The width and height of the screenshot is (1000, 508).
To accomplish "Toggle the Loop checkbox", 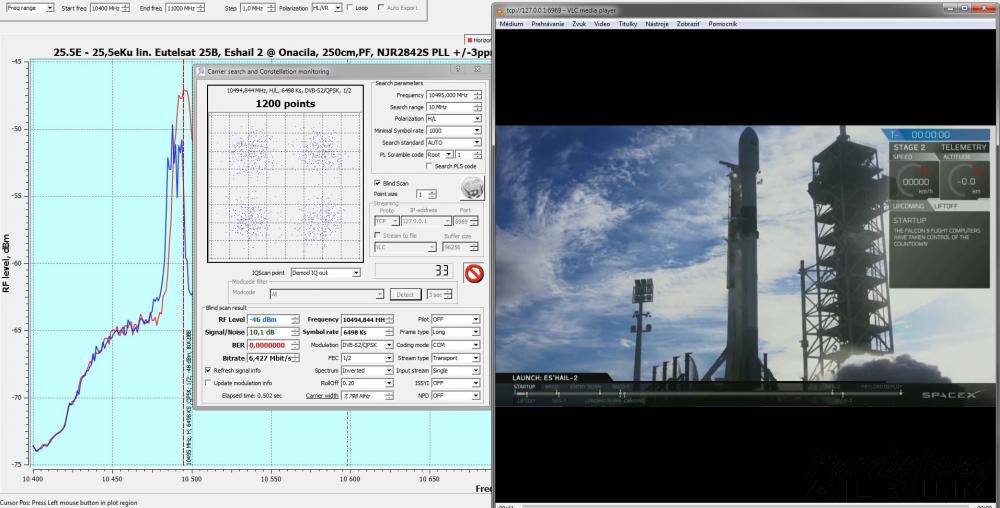I will (x=349, y=7).
